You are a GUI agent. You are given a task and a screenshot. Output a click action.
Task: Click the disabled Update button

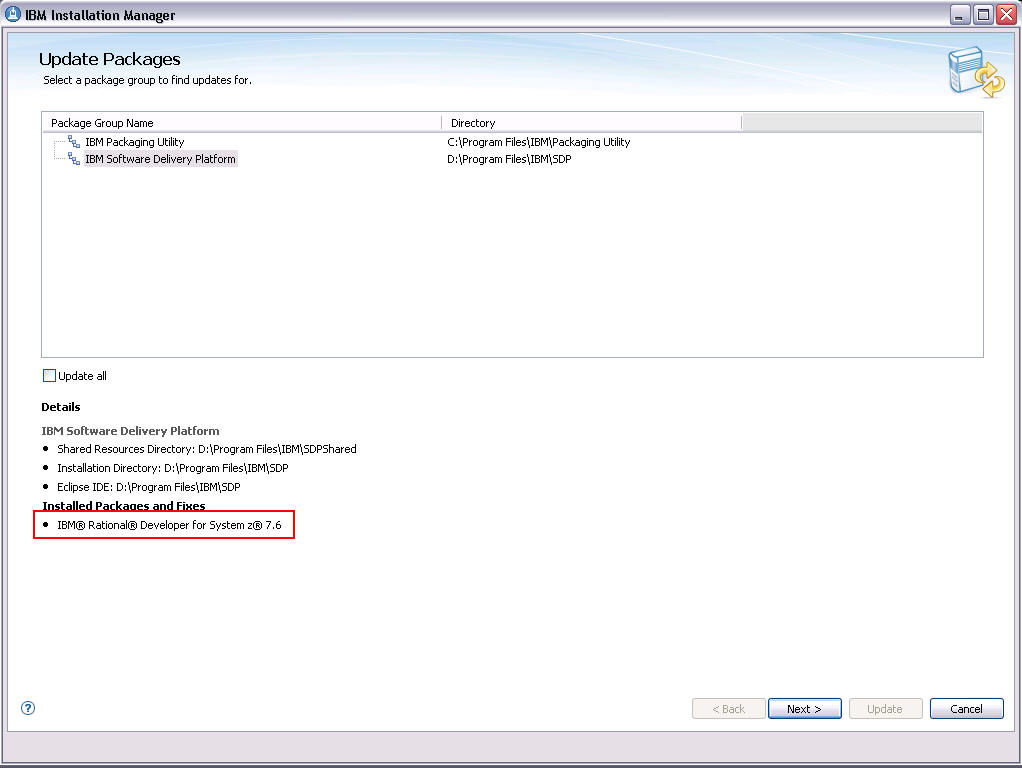click(x=885, y=709)
